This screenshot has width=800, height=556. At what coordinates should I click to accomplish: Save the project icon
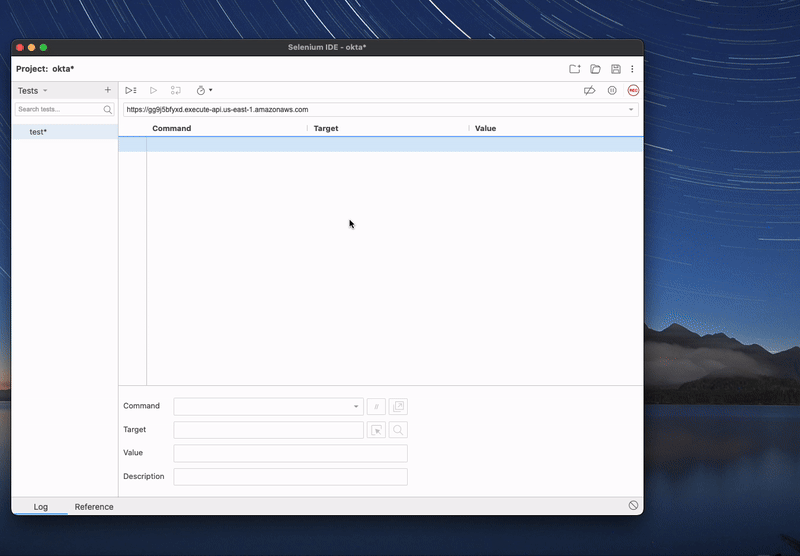[x=616, y=69]
